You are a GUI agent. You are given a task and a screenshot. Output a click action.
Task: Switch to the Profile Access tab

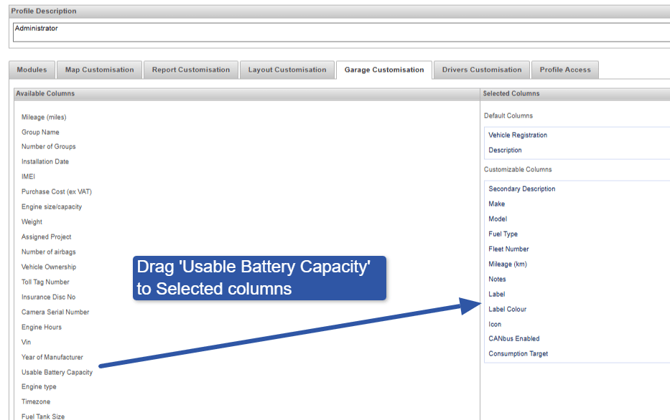coord(565,70)
